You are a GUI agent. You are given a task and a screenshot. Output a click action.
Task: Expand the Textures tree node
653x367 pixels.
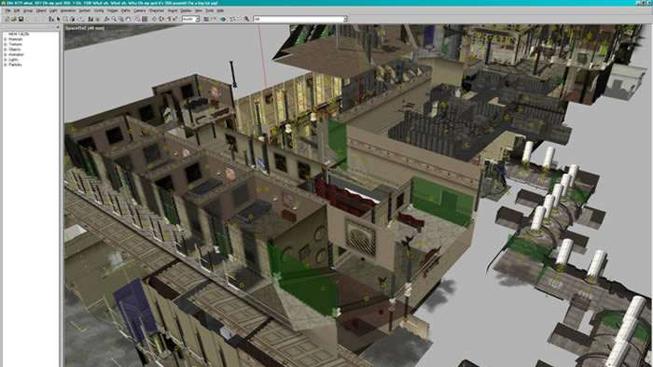tap(5, 44)
